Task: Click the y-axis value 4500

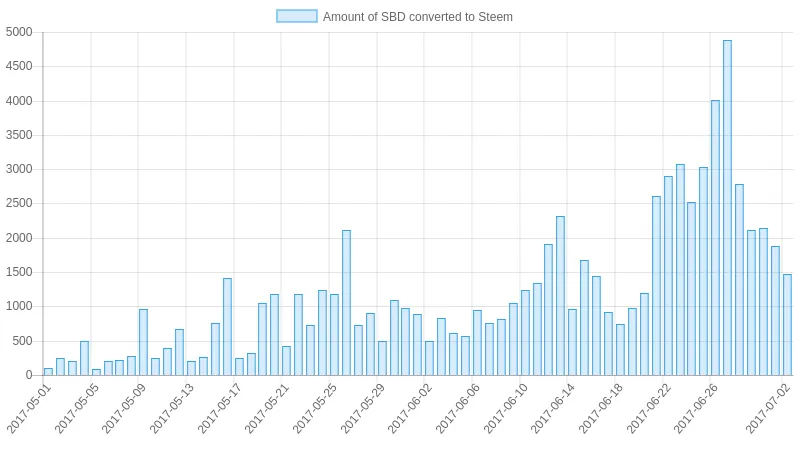Action: (19, 66)
